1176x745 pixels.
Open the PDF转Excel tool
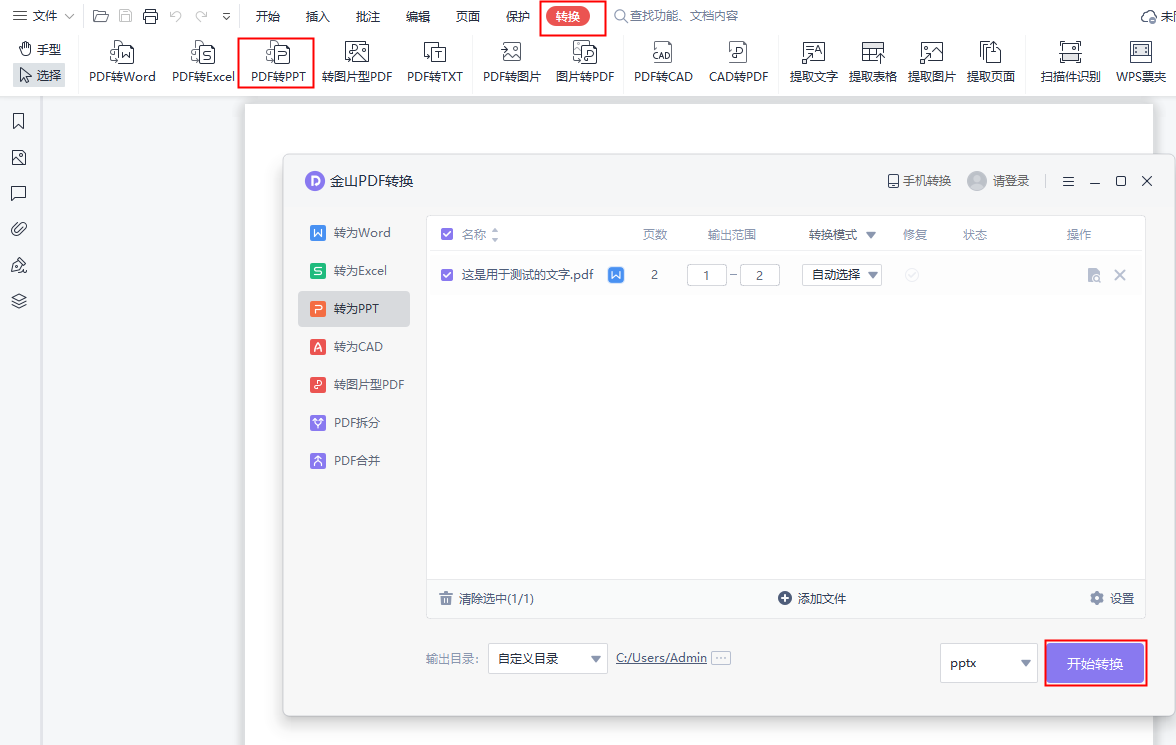point(202,62)
